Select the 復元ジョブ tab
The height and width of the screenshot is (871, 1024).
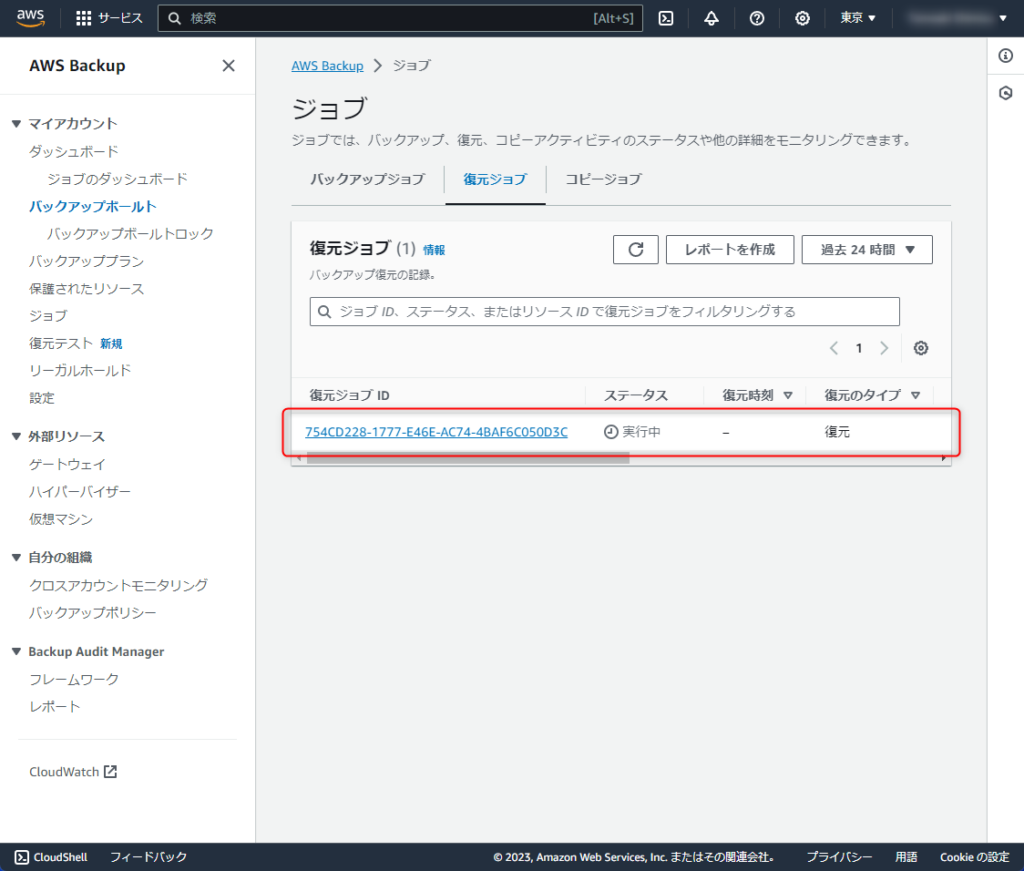(495, 179)
